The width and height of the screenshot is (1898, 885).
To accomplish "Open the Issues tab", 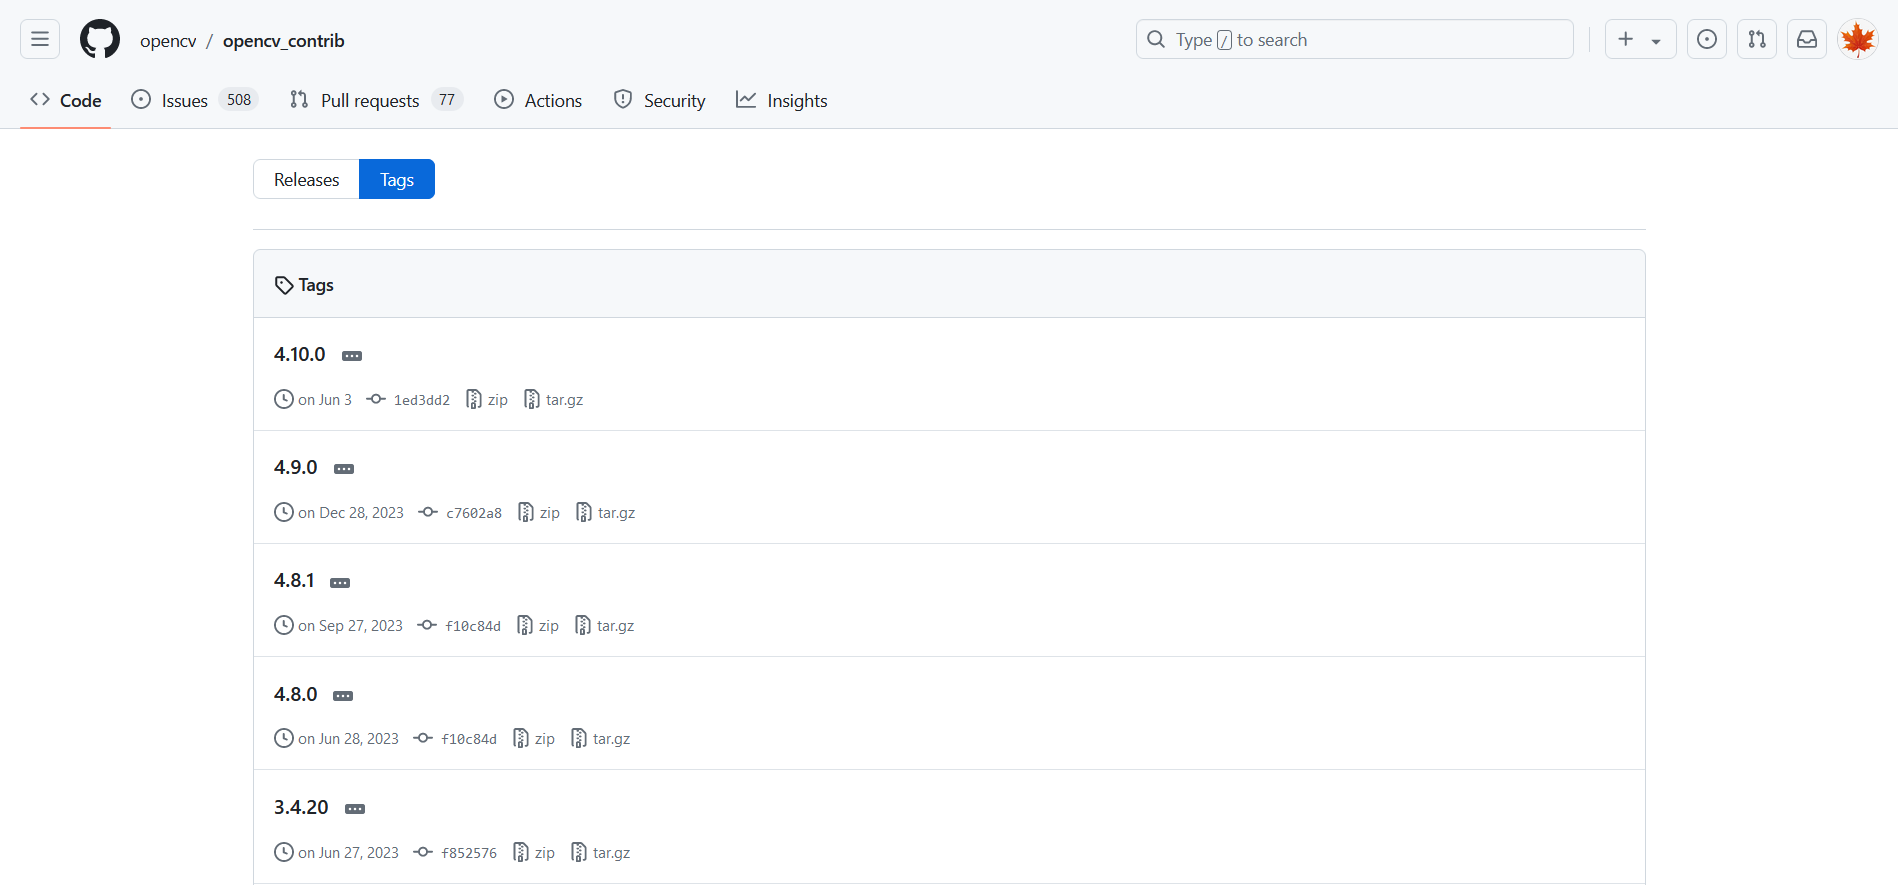I will (x=184, y=101).
